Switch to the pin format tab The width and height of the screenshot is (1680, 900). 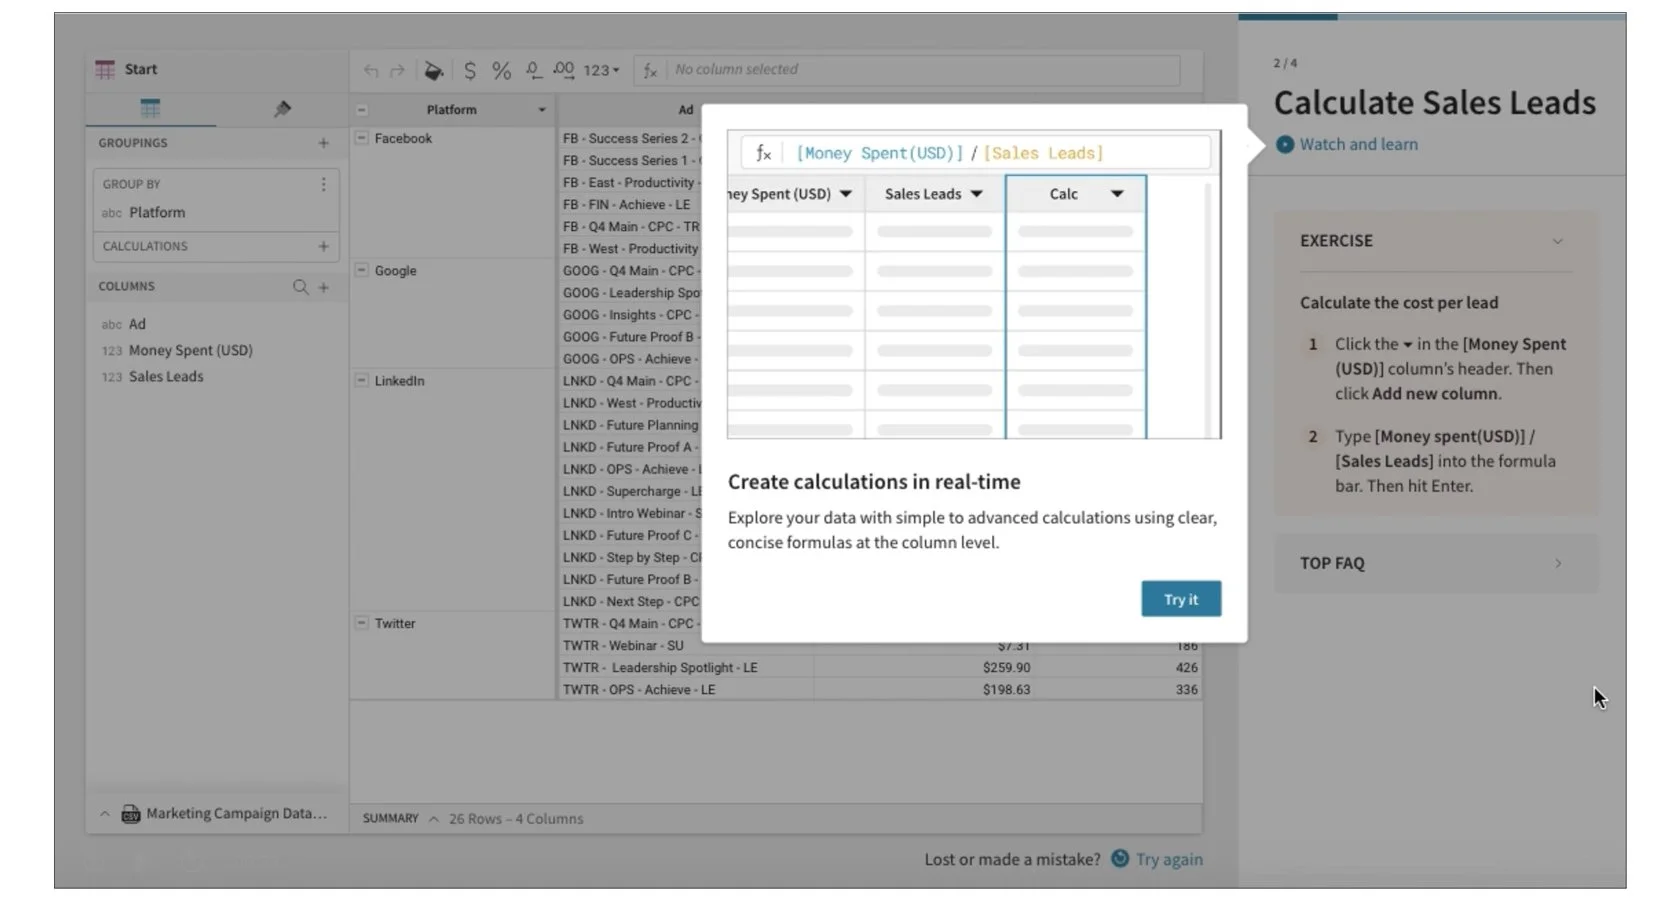coord(282,108)
